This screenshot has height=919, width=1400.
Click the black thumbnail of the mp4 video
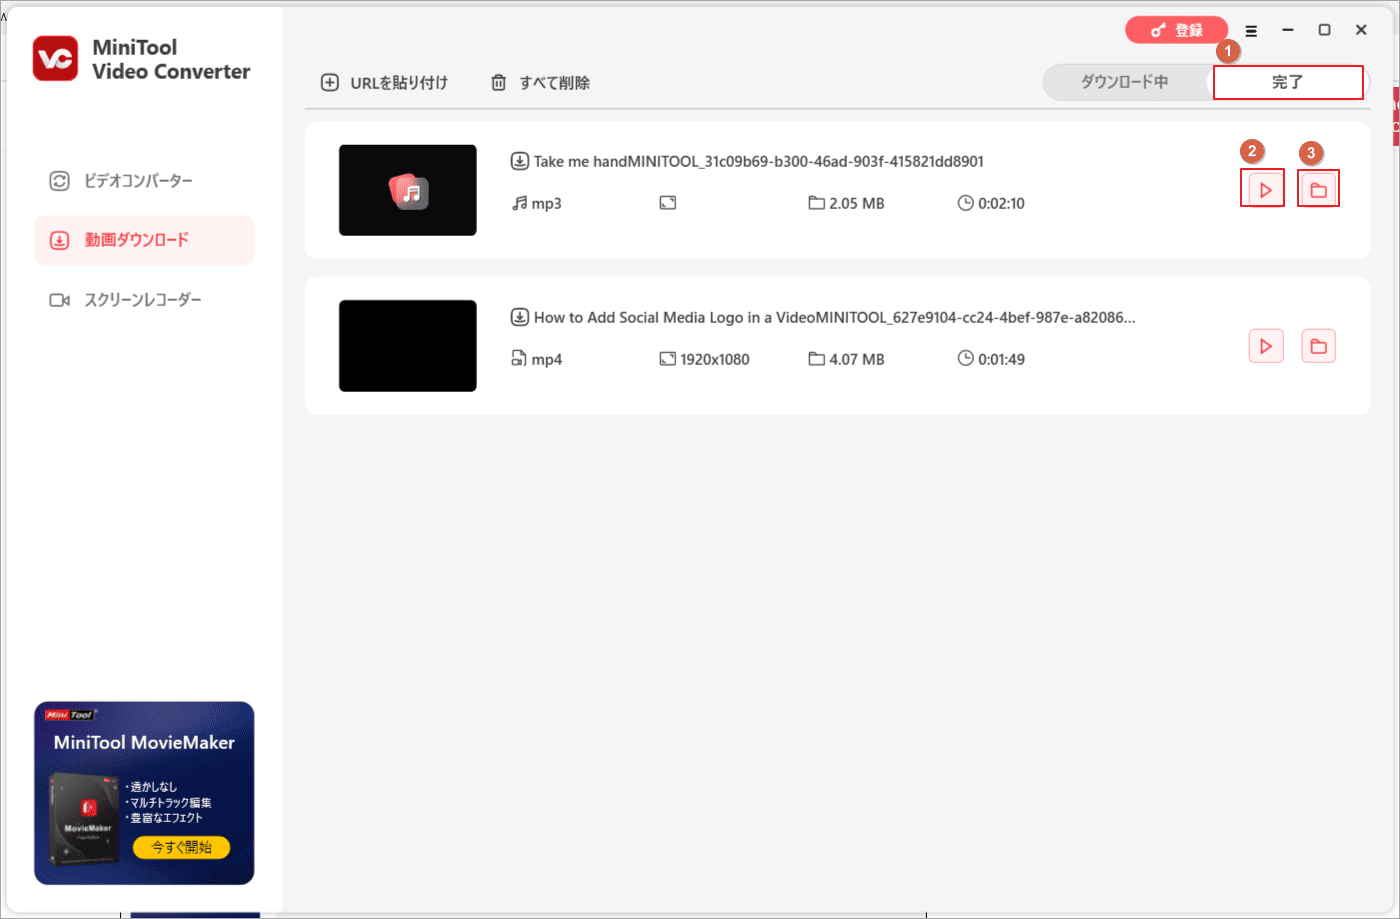coord(408,346)
